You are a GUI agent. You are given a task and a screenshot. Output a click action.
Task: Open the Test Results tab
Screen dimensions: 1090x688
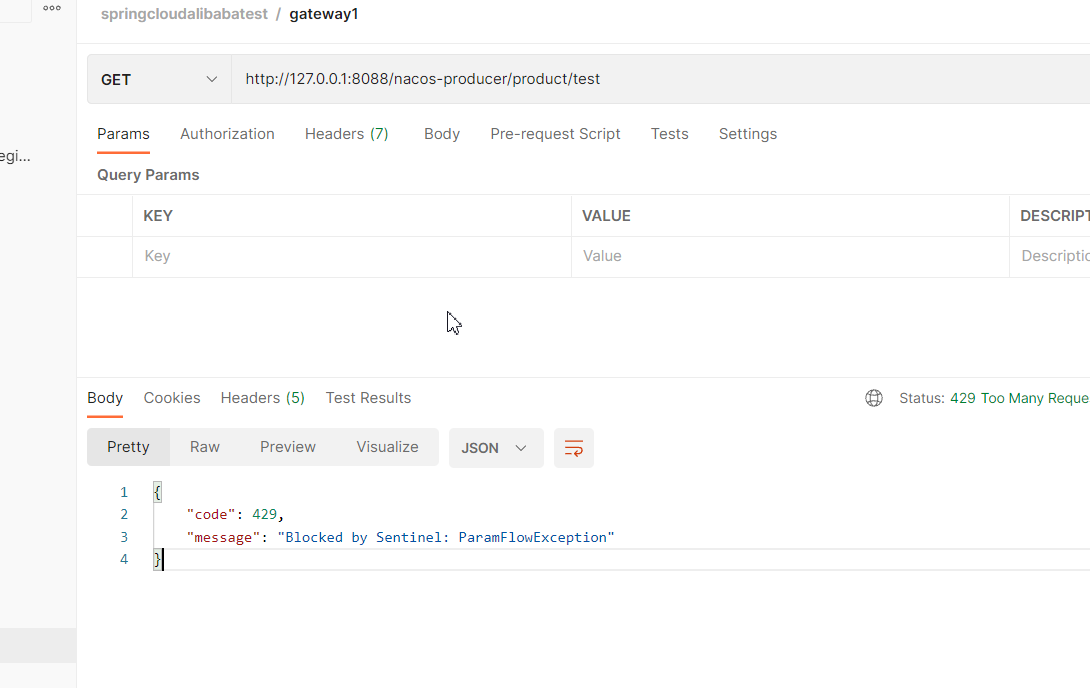[x=368, y=398]
